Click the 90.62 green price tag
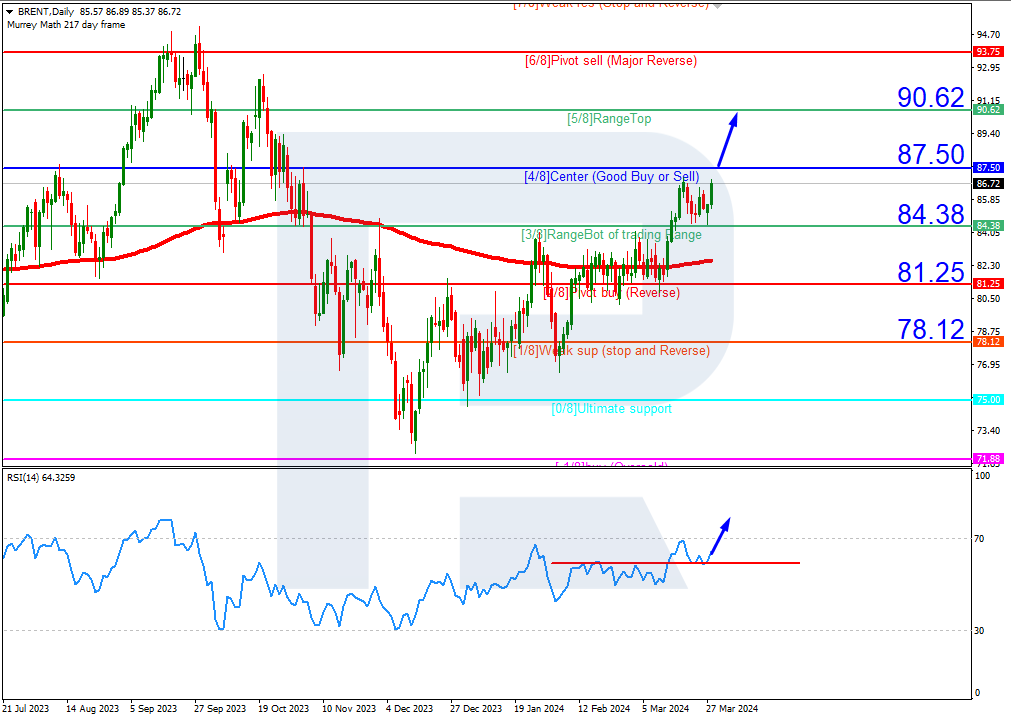 (x=988, y=110)
